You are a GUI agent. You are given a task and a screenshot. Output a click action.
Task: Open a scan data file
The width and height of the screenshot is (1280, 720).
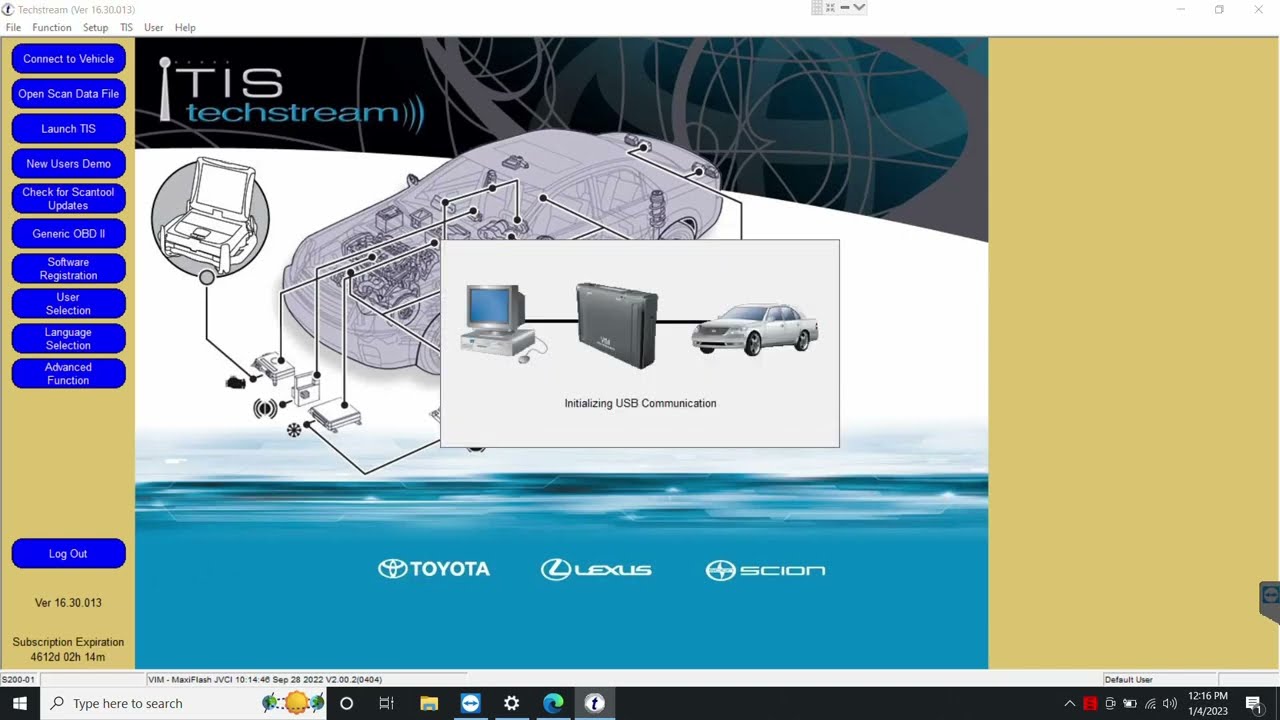pos(68,94)
